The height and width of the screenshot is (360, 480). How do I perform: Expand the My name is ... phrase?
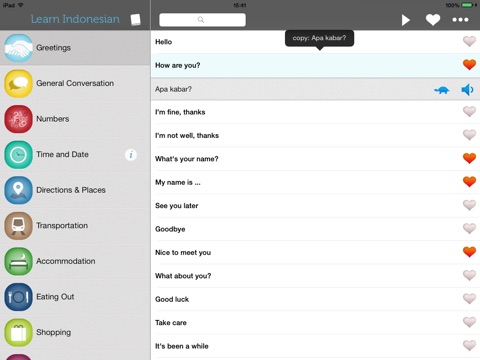point(315,182)
